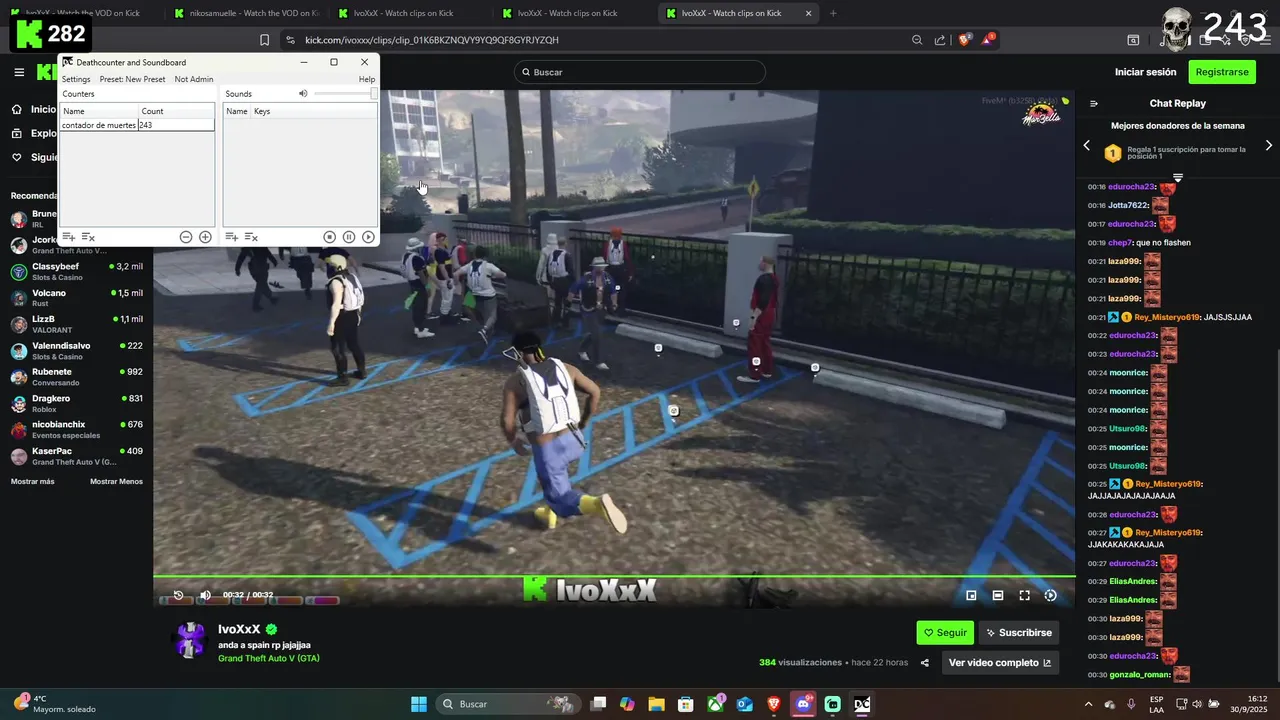Open IvoXxX channel avatar
The image size is (1280, 720).
point(190,640)
